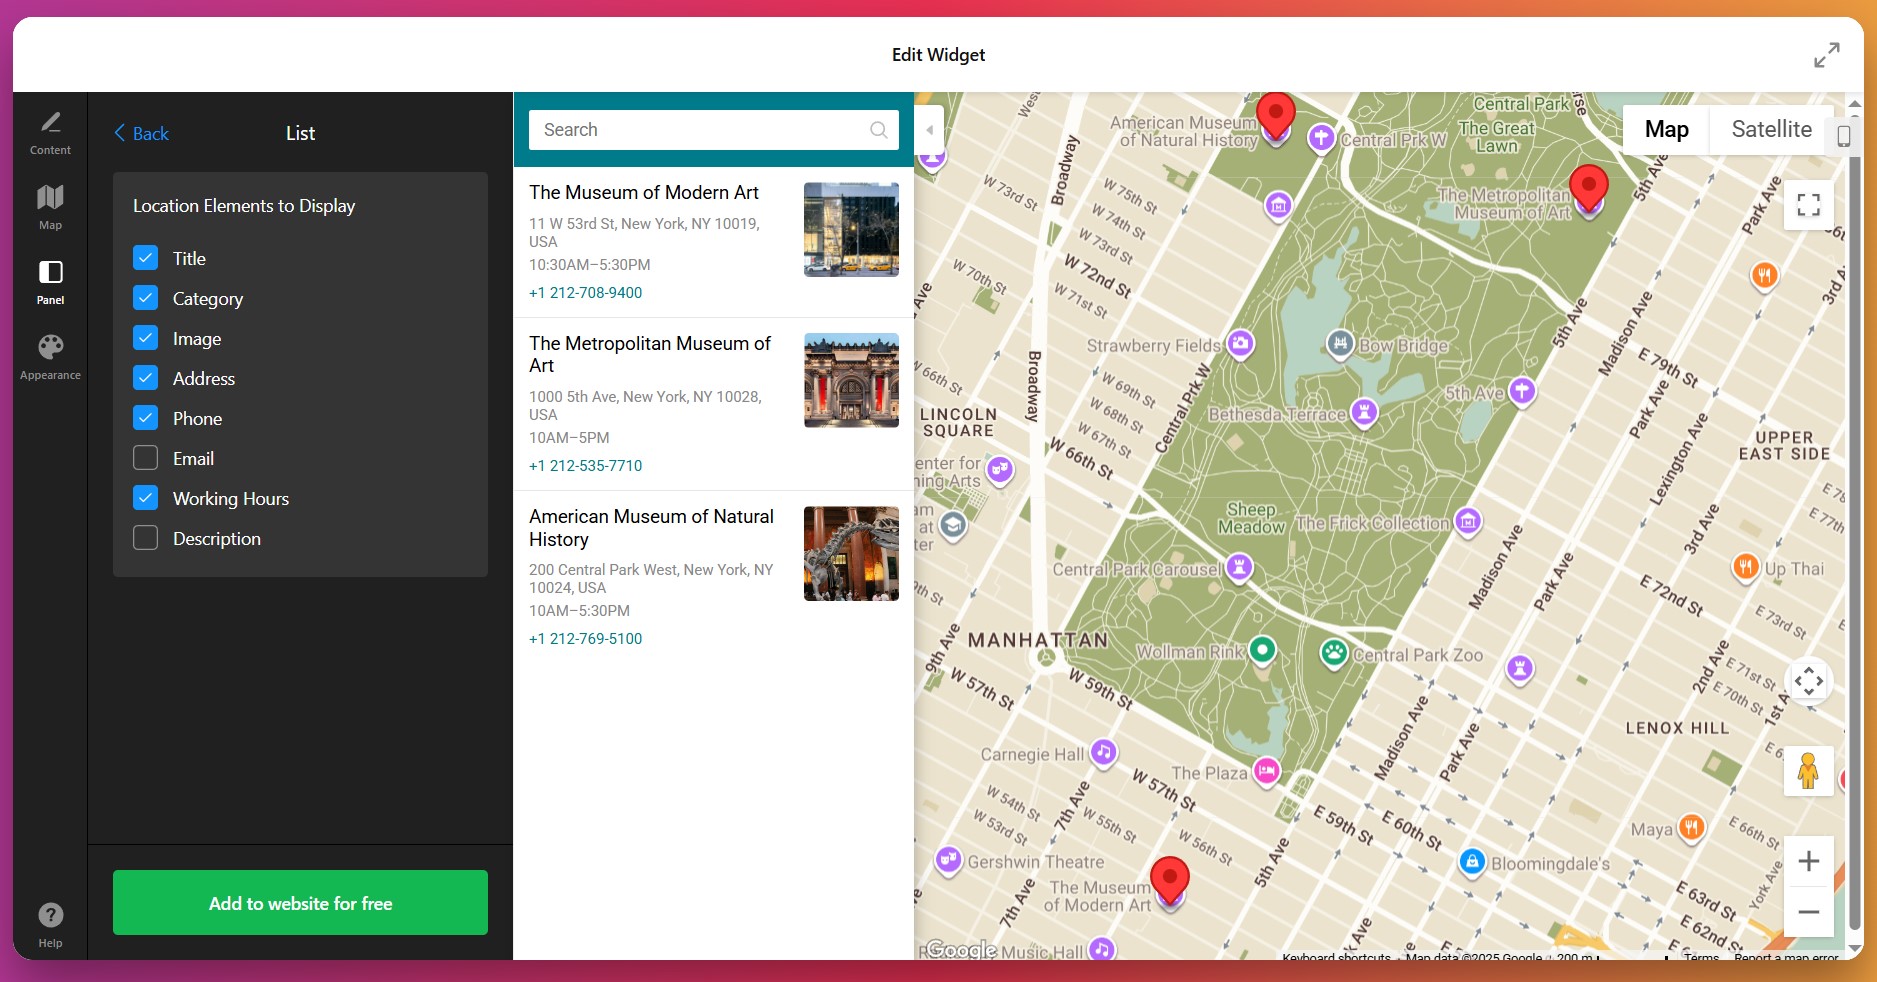Zoom out using the minus control
Viewport: 1877px width, 982px height.
[x=1808, y=911]
